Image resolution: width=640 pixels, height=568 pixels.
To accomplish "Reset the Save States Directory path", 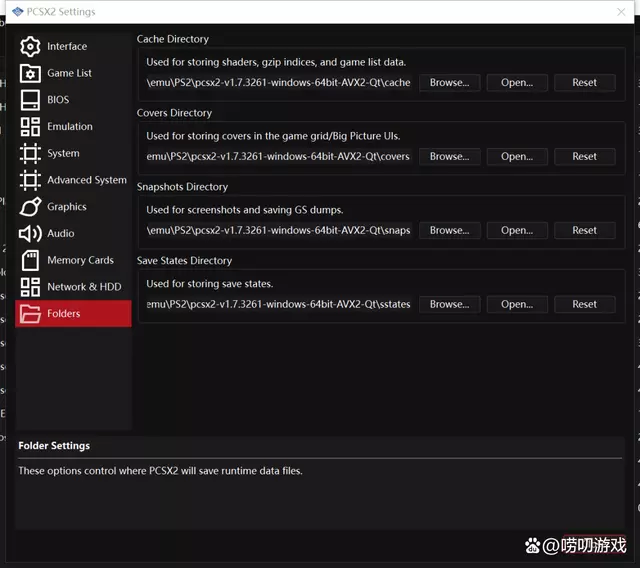I will click(584, 304).
